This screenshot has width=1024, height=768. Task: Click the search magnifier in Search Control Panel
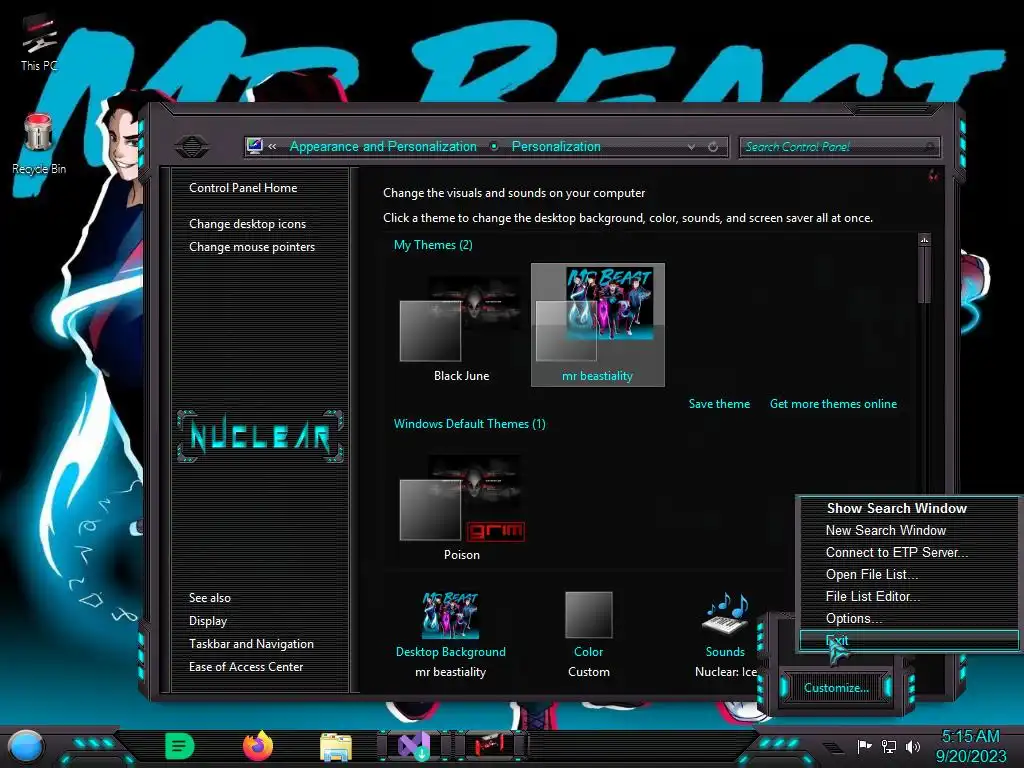click(x=930, y=147)
